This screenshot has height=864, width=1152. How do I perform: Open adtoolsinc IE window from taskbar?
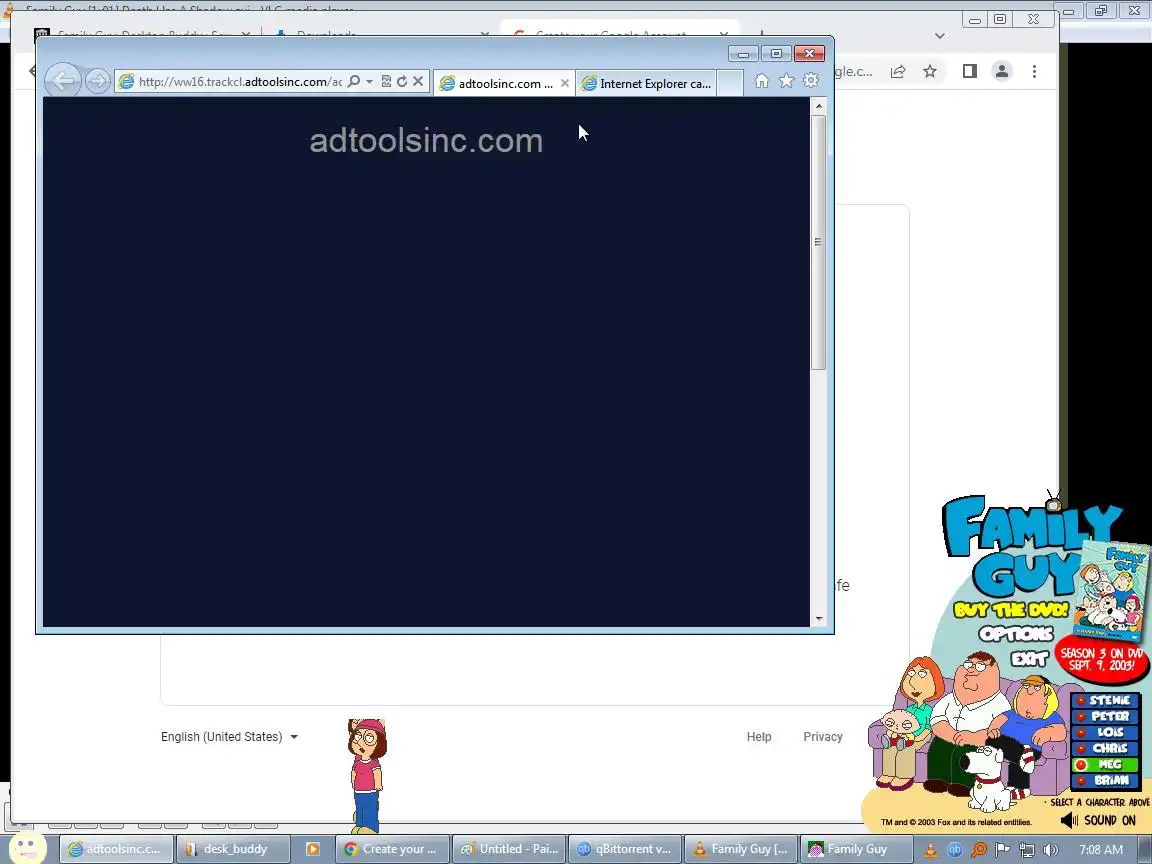click(x=116, y=849)
